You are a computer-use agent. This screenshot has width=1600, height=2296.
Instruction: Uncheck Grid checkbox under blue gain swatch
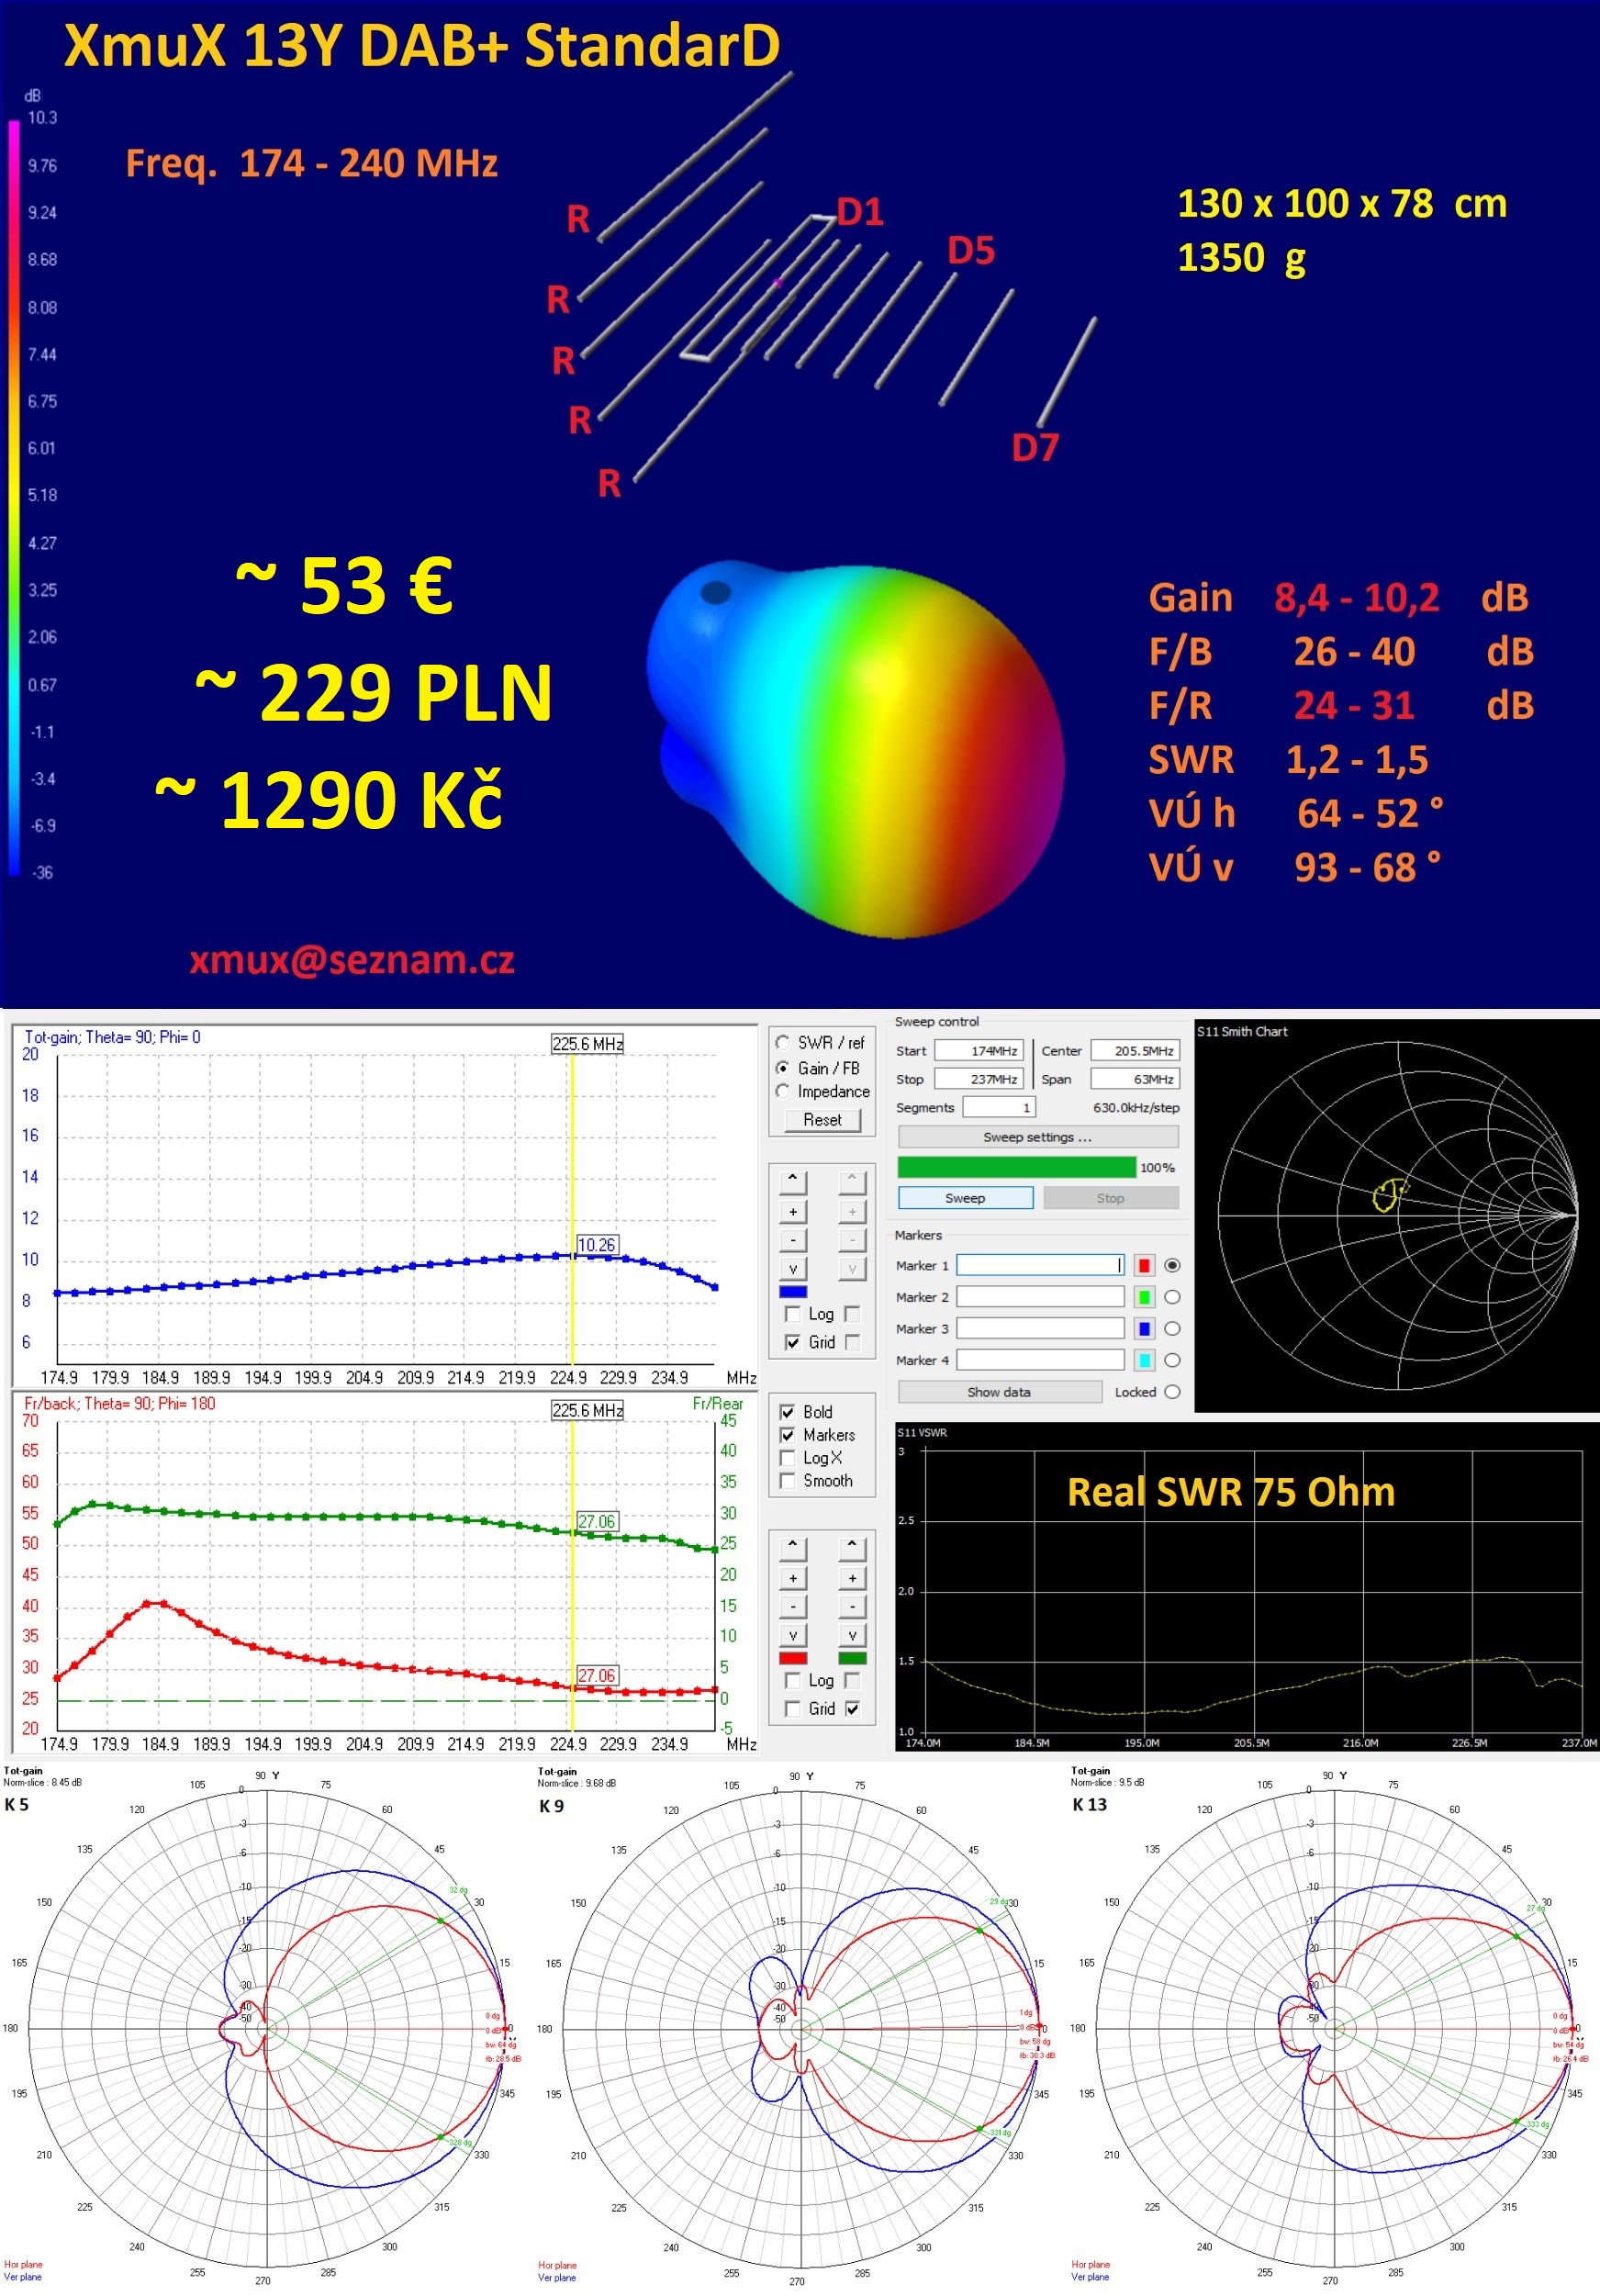click(792, 1342)
